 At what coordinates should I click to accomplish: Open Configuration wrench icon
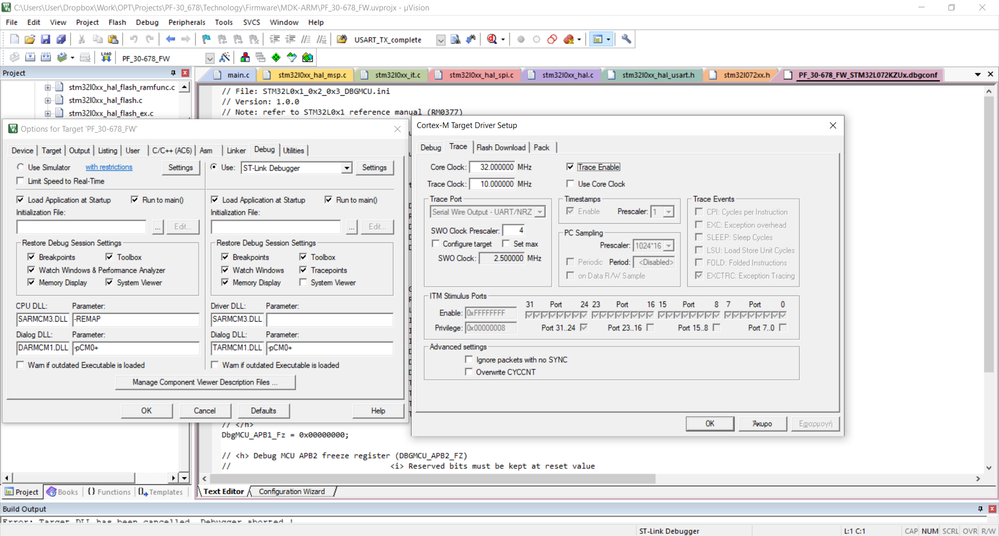[626, 40]
